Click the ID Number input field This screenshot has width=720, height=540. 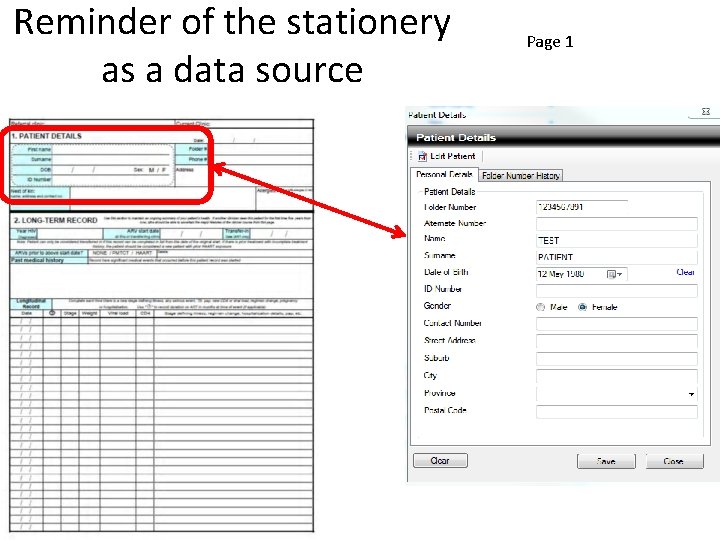[617, 290]
